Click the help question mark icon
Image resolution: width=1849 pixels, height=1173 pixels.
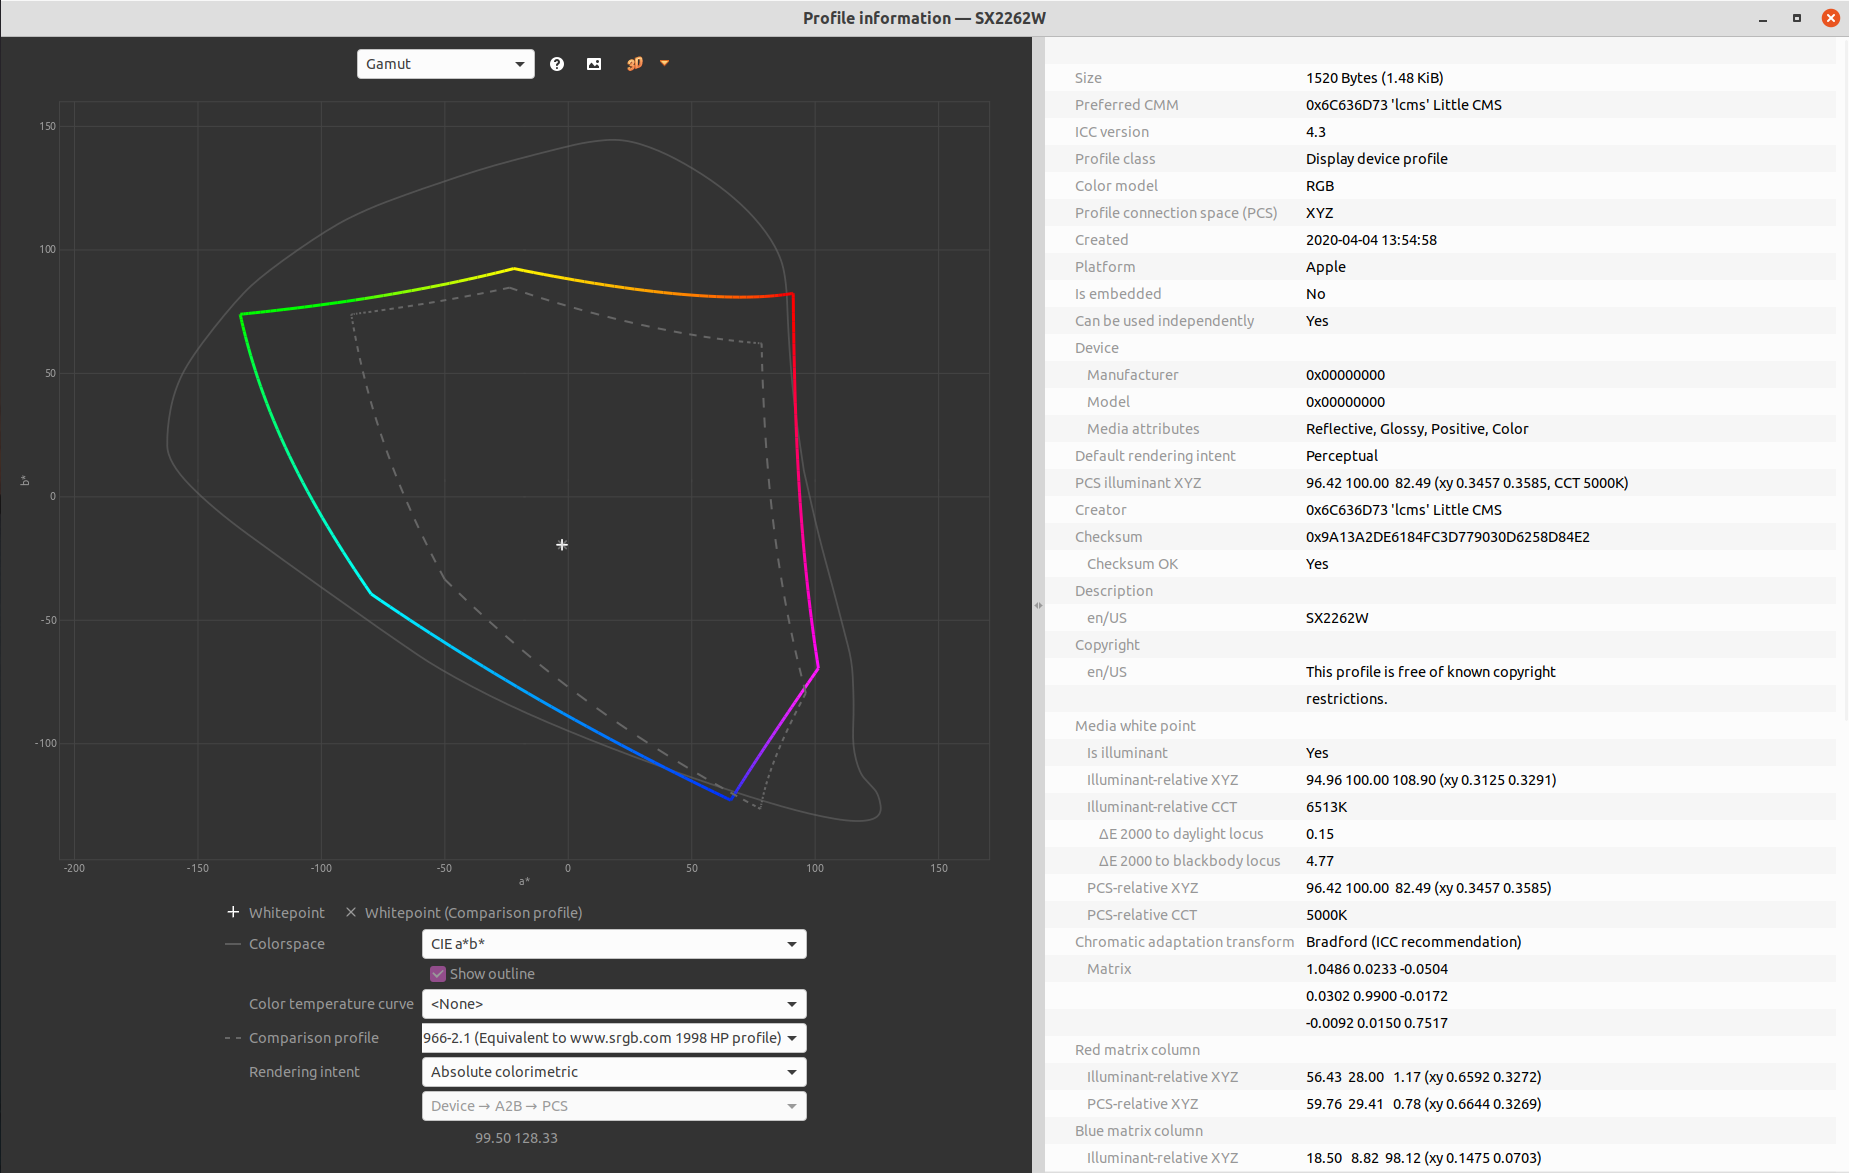pyautogui.click(x=557, y=64)
